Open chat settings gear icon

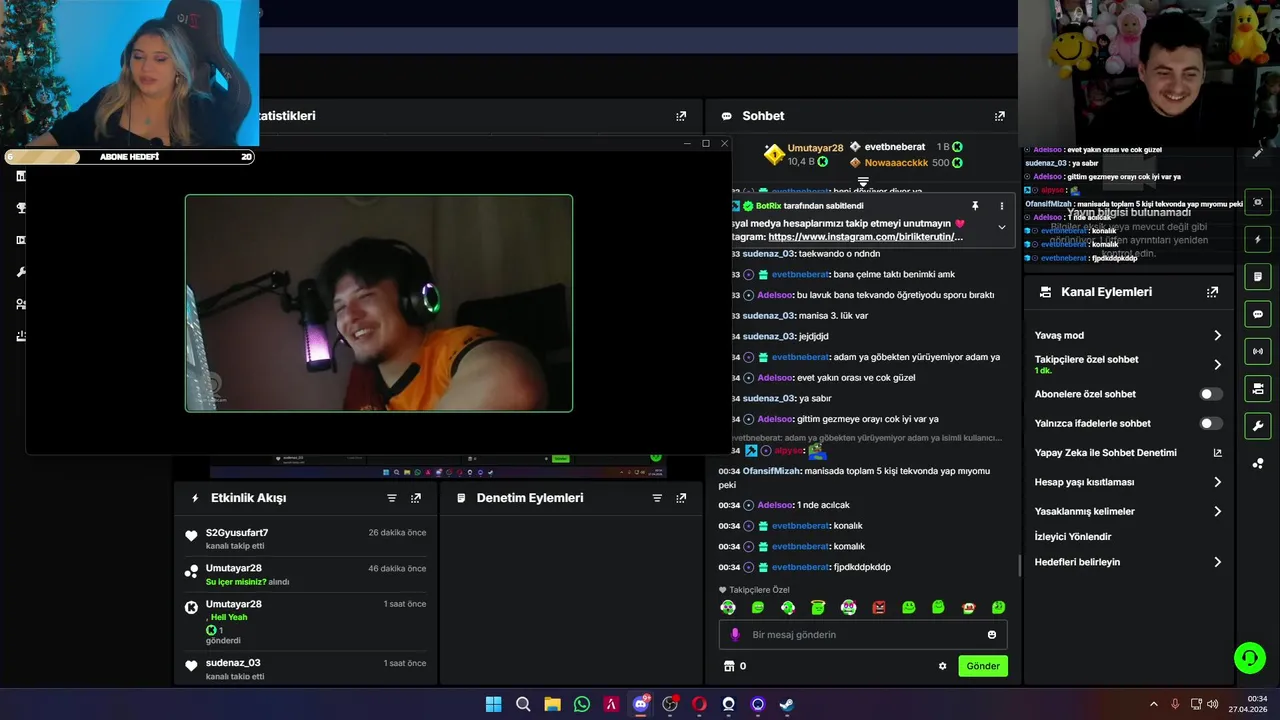point(942,666)
